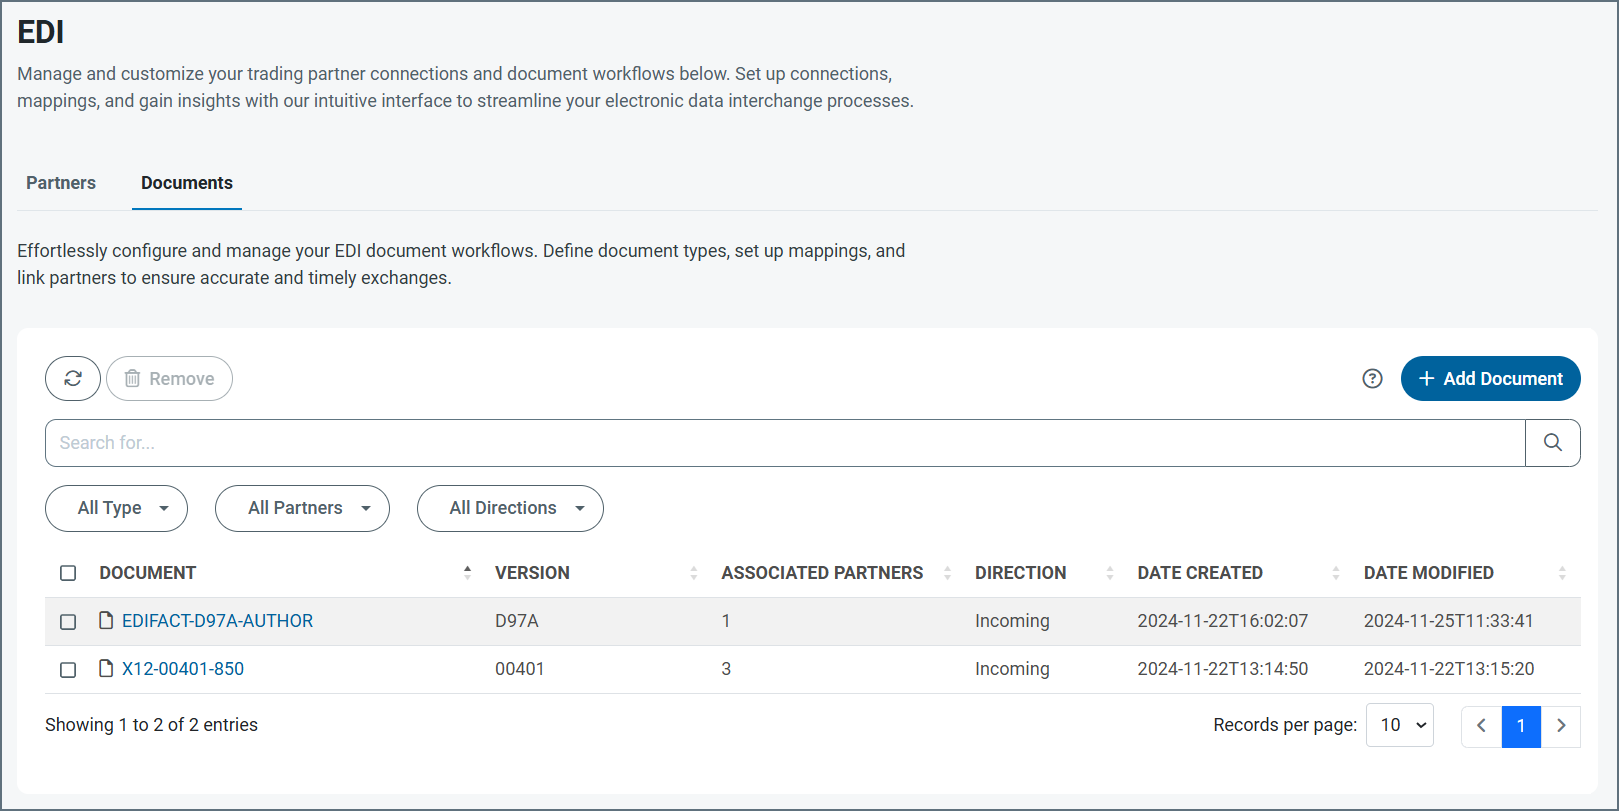Click in the Search for input field
The image size is (1619, 811).
click(x=785, y=443)
